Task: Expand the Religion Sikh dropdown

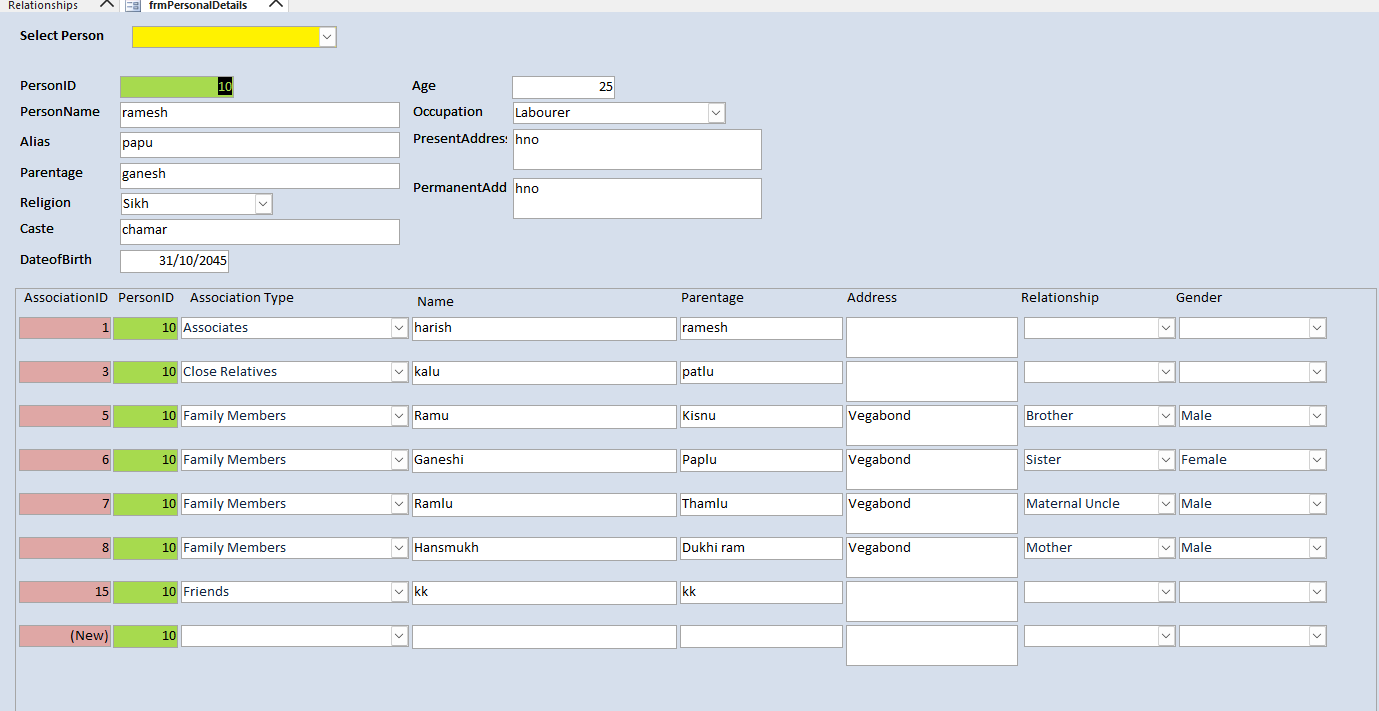Action: tap(263, 204)
